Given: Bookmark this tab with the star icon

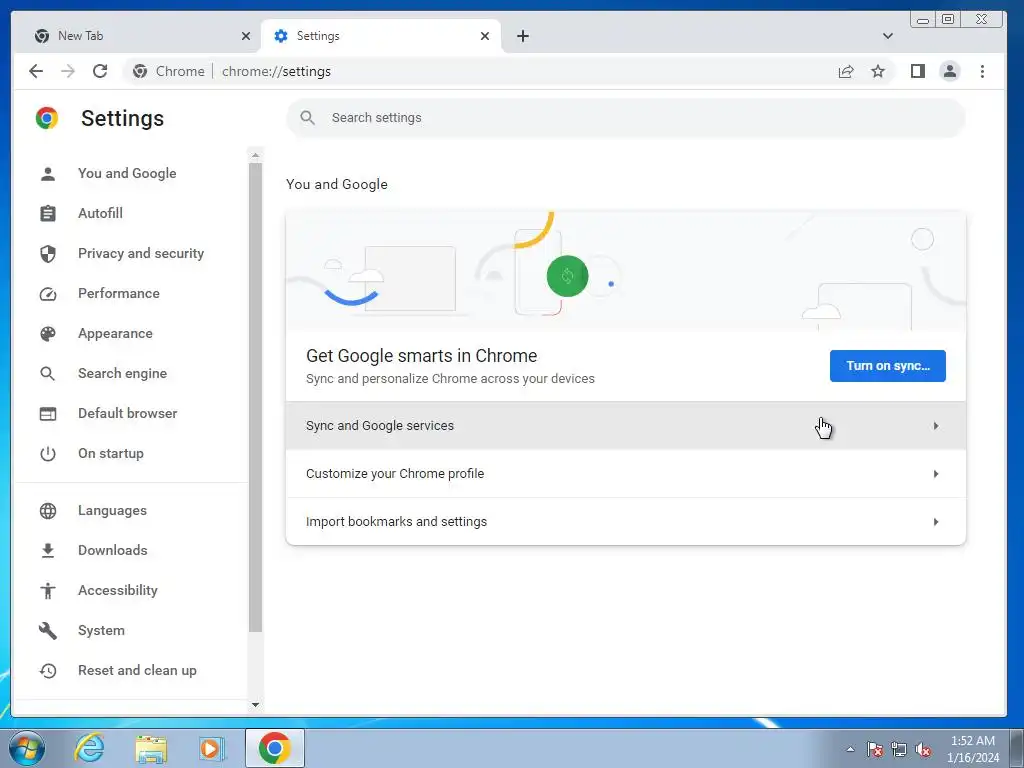Looking at the screenshot, I should coord(878,71).
